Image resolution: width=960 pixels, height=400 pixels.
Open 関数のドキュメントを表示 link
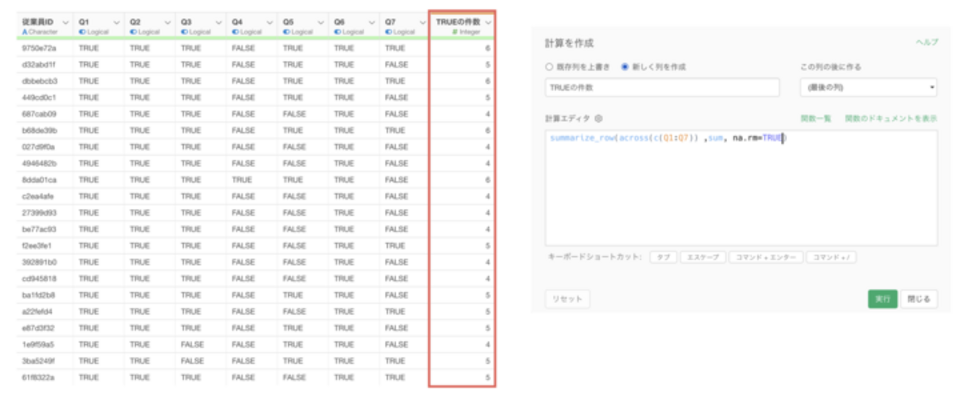890,118
